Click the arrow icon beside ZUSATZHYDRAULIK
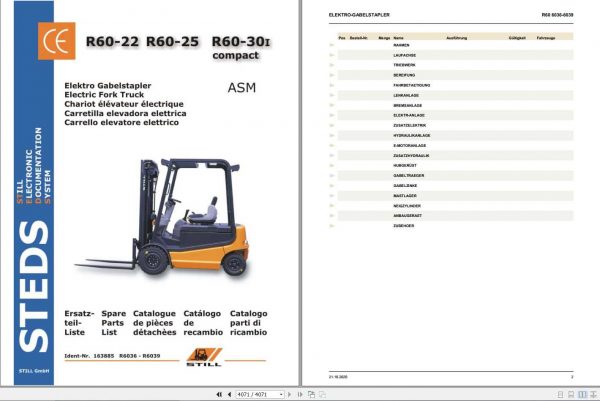The image size is (600, 401). point(332,156)
